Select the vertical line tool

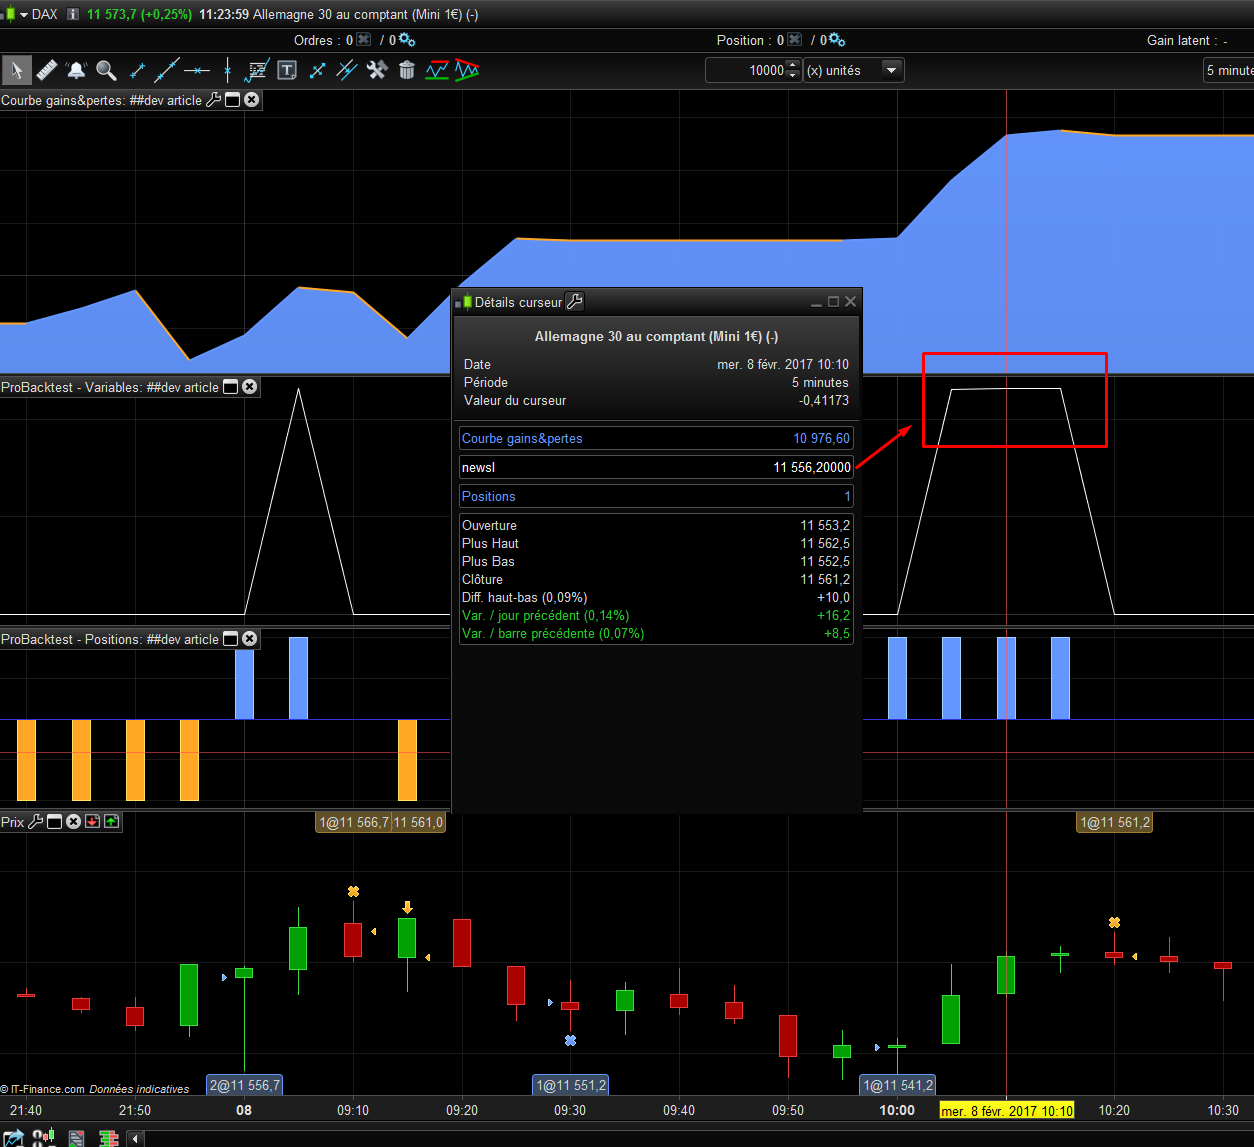[228, 70]
